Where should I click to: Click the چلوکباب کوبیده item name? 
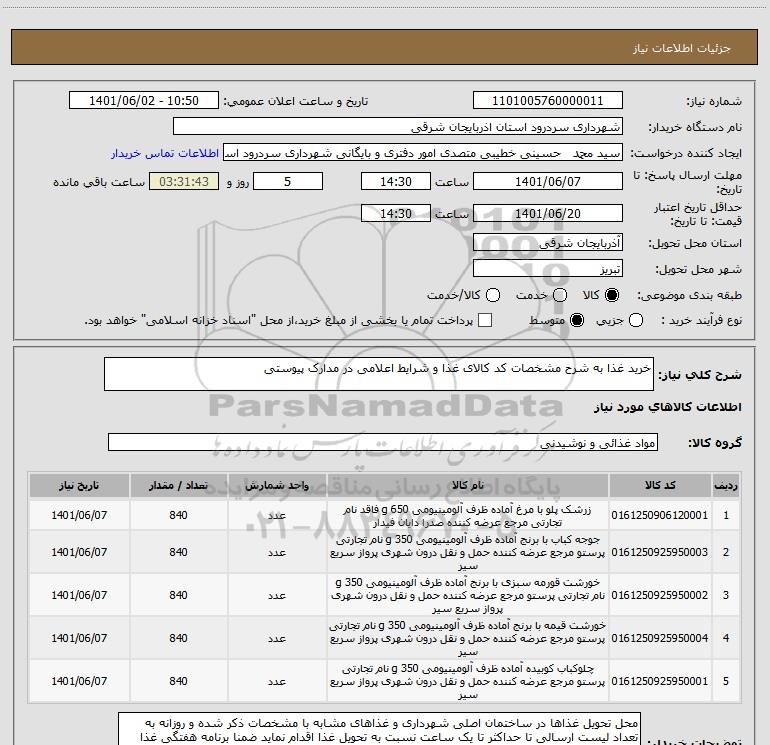(x=468, y=681)
